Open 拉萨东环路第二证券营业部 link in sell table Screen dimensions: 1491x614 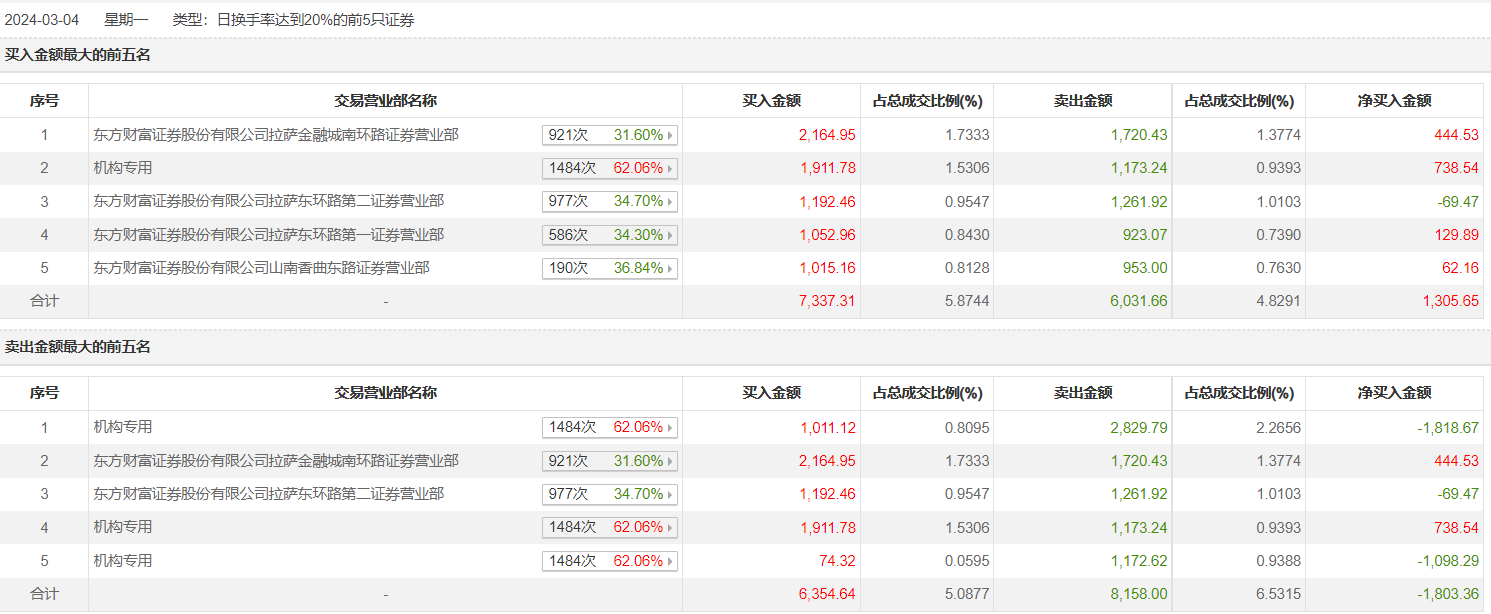pyautogui.click(x=269, y=494)
